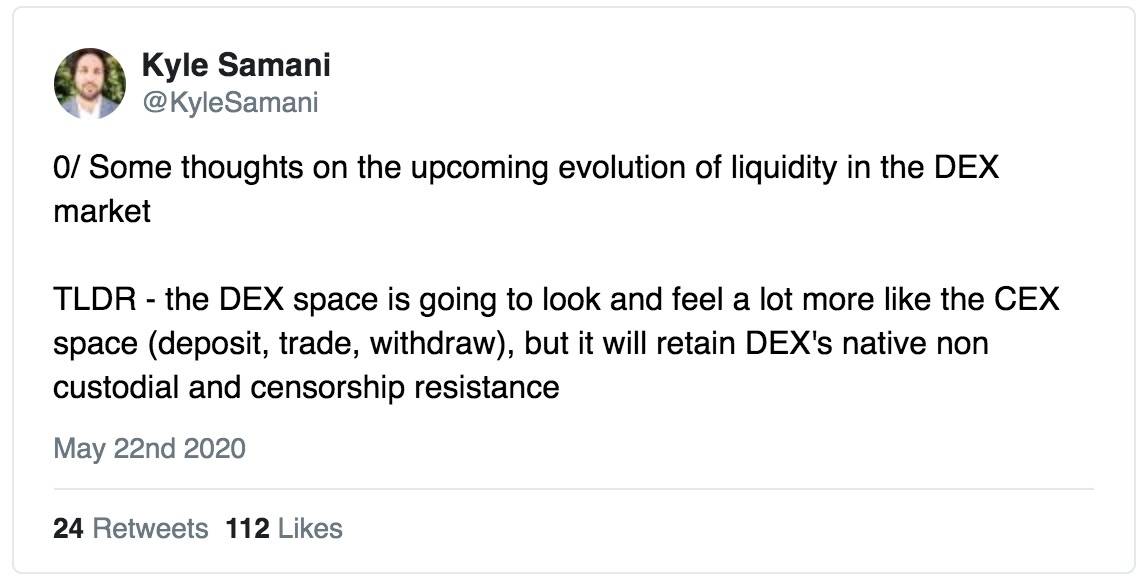Click the words censorship resistance
The height and width of the screenshot is (584, 1148).
click(405, 387)
